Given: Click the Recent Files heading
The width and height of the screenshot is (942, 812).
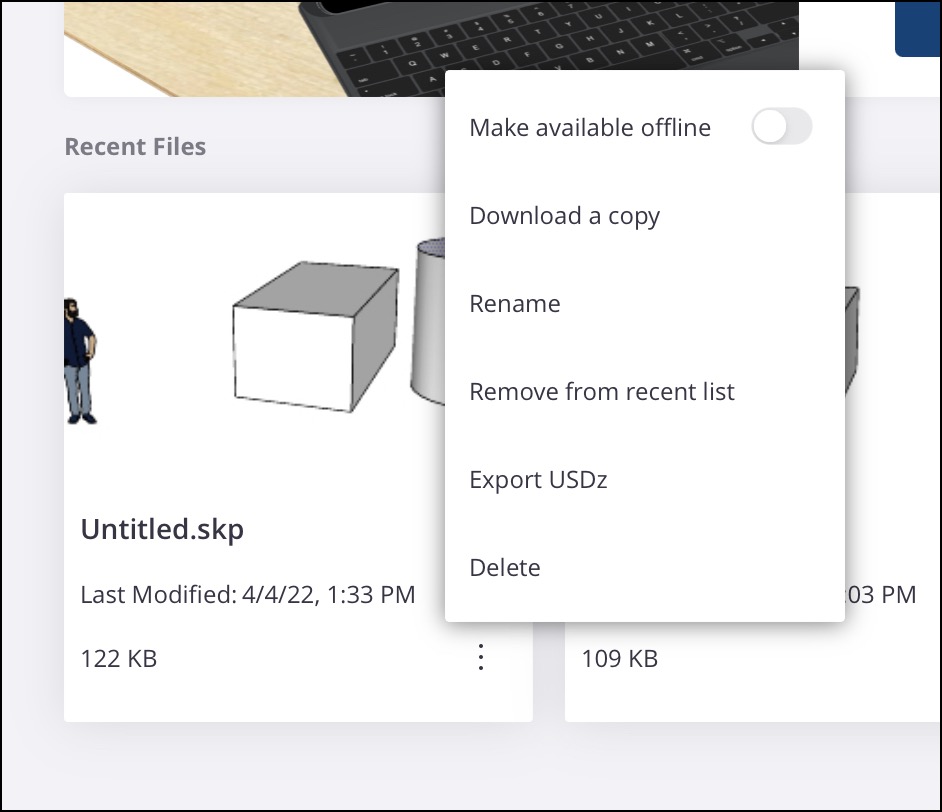Looking at the screenshot, I should click(x=135, y=147).
